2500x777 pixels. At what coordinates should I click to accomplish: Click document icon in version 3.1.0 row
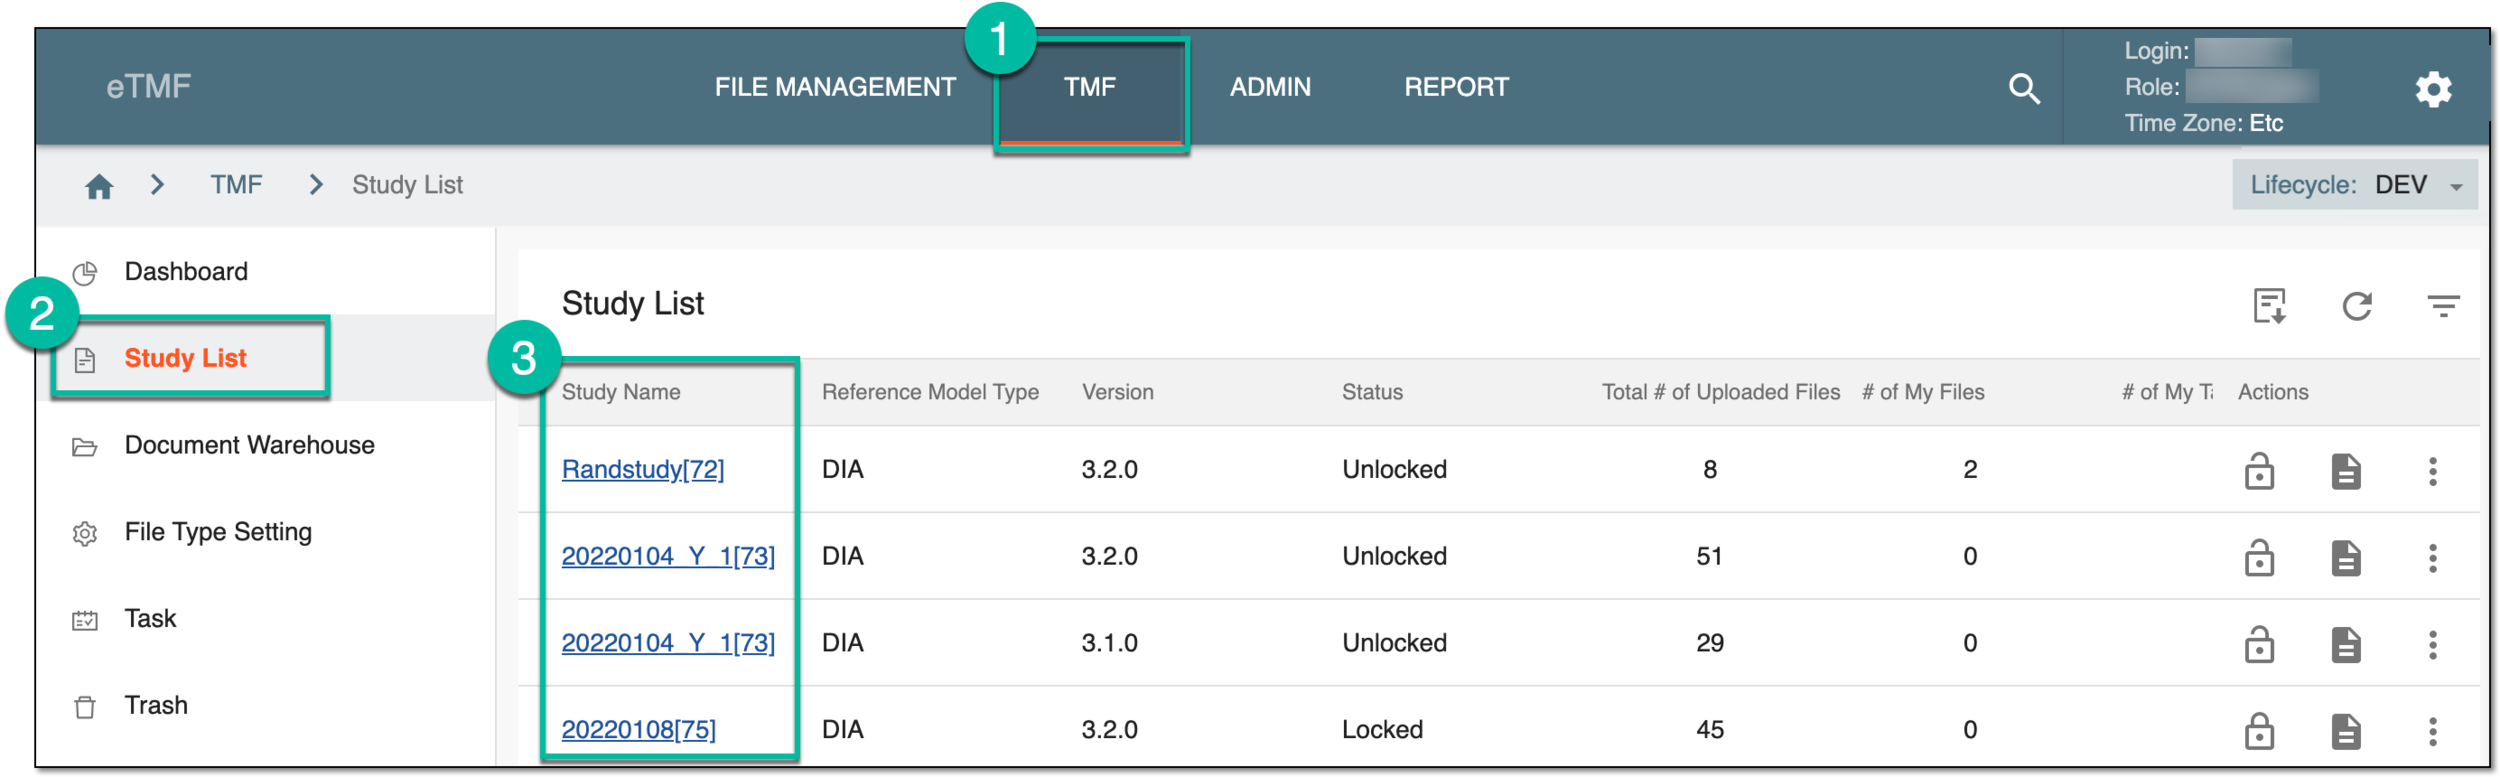(x=2345, y=644)
